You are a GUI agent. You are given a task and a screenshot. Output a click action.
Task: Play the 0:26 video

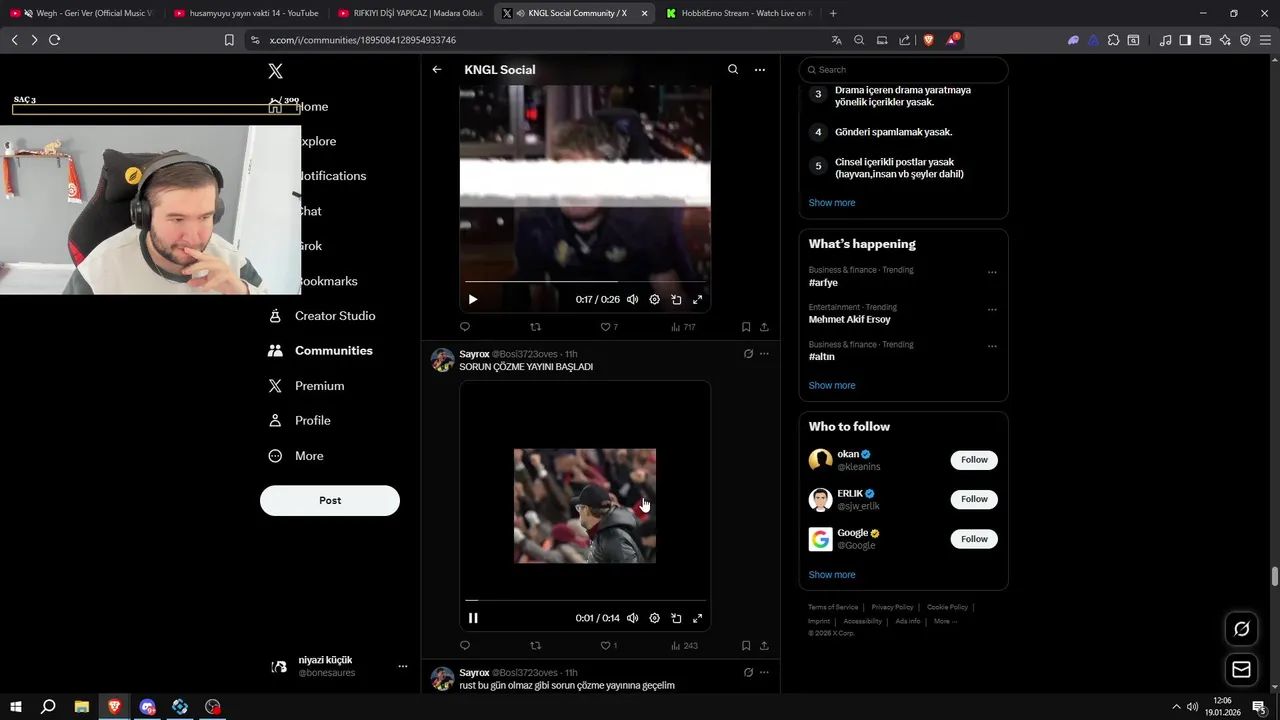point(473,299)
